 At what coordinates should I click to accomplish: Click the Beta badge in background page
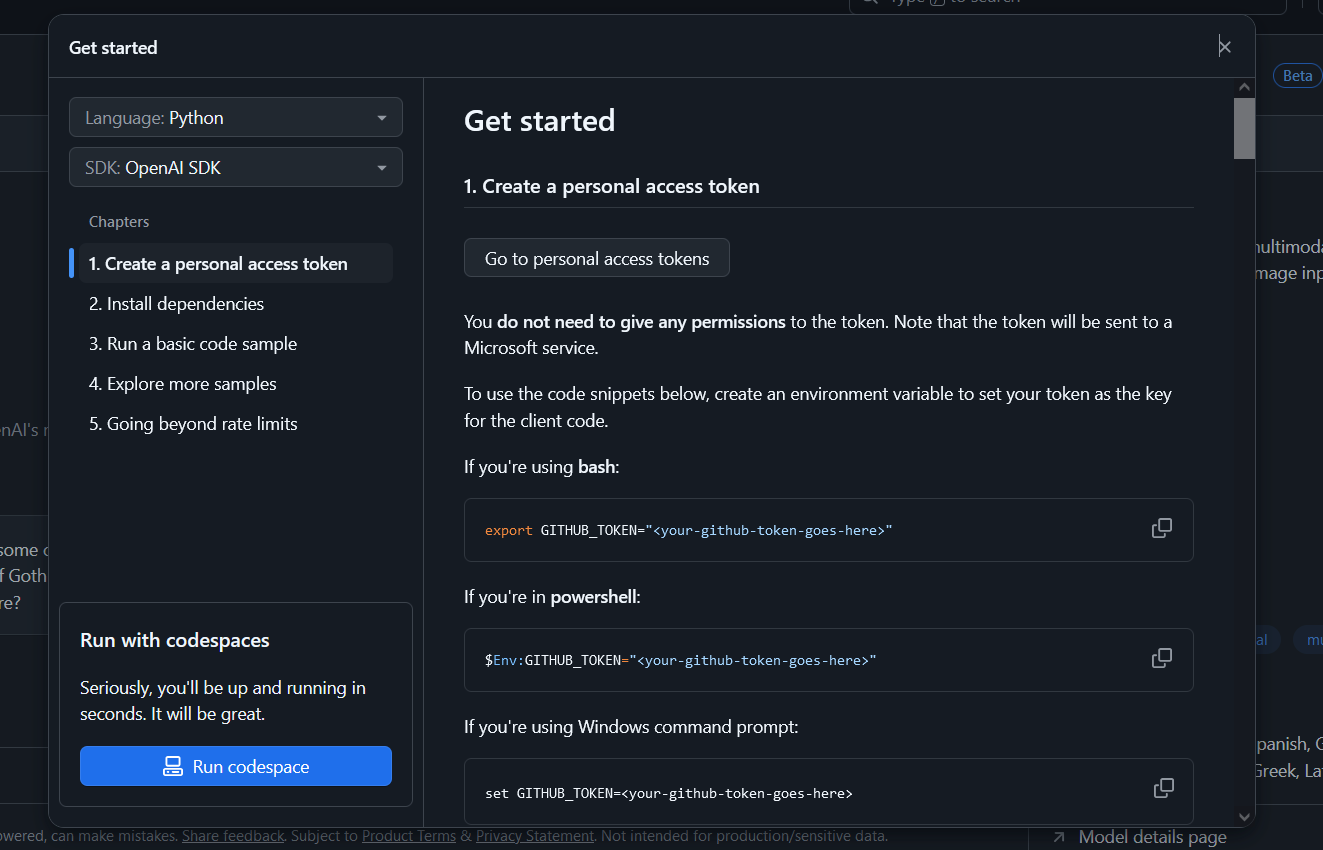tap(1297, 76)
